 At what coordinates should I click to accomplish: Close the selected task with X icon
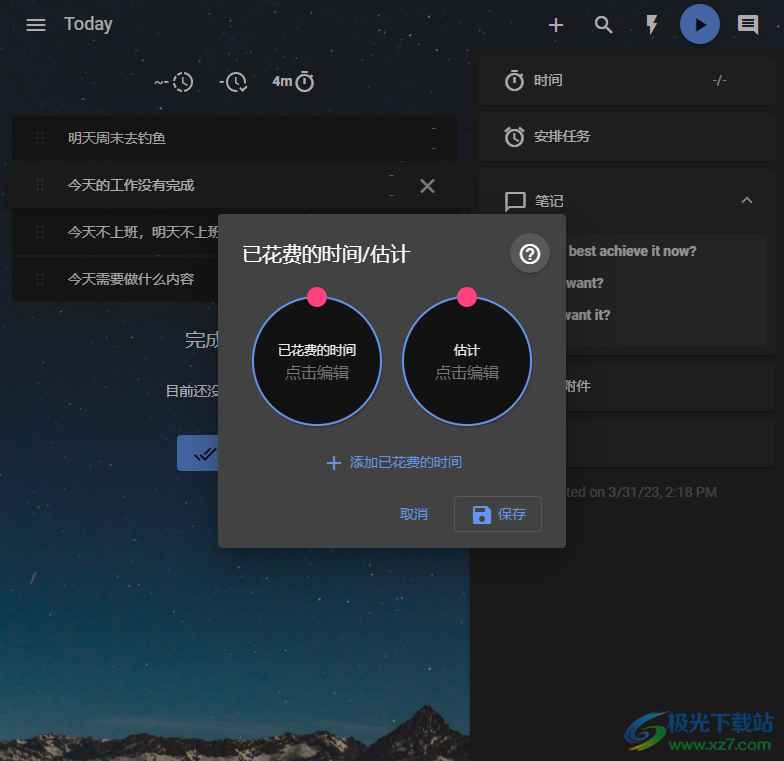pyautogui.click(x=427, y=186)
